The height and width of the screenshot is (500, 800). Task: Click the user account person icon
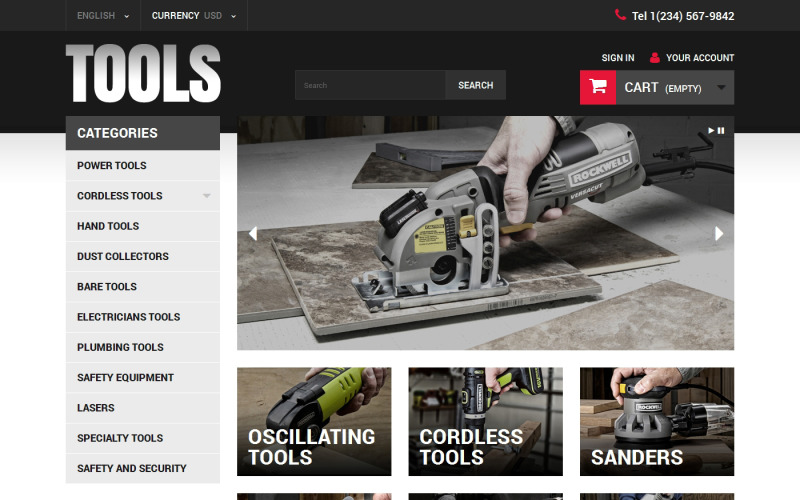655,58
